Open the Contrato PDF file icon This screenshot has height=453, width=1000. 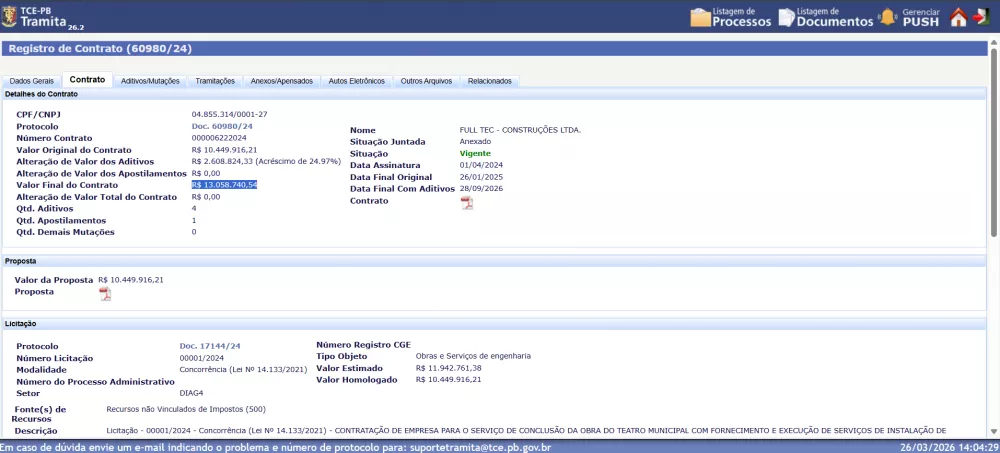point(466,202)
